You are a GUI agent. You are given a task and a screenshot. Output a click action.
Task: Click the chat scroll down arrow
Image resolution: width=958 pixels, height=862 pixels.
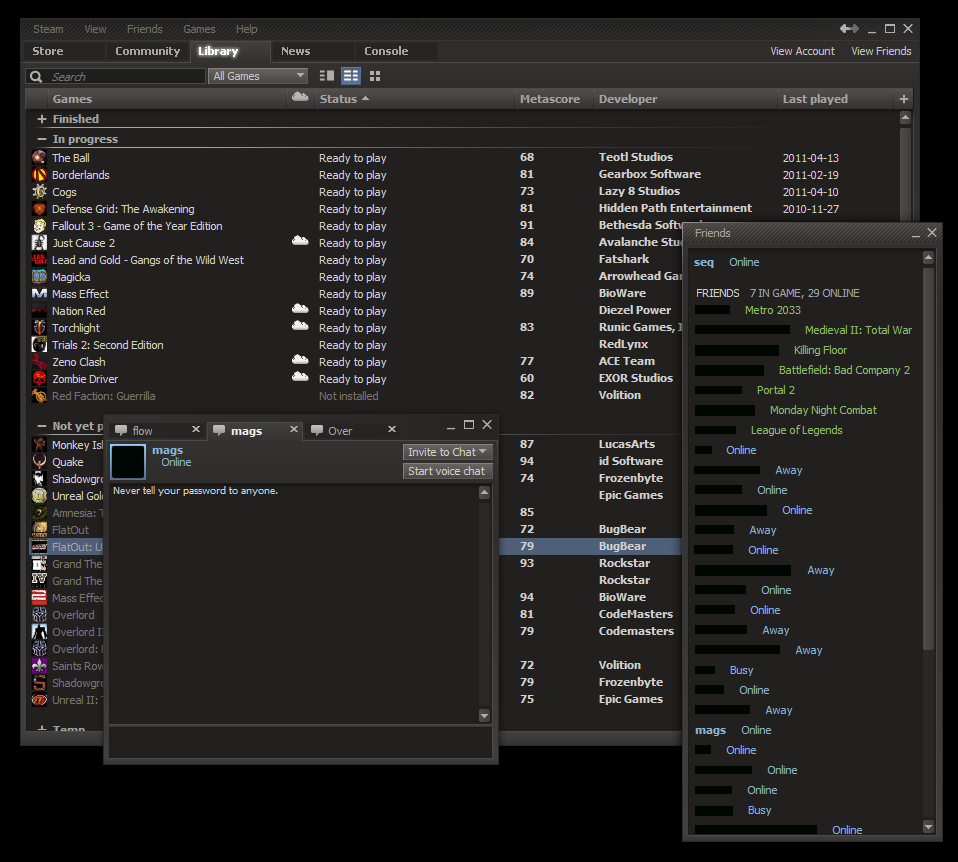[484, 715]
